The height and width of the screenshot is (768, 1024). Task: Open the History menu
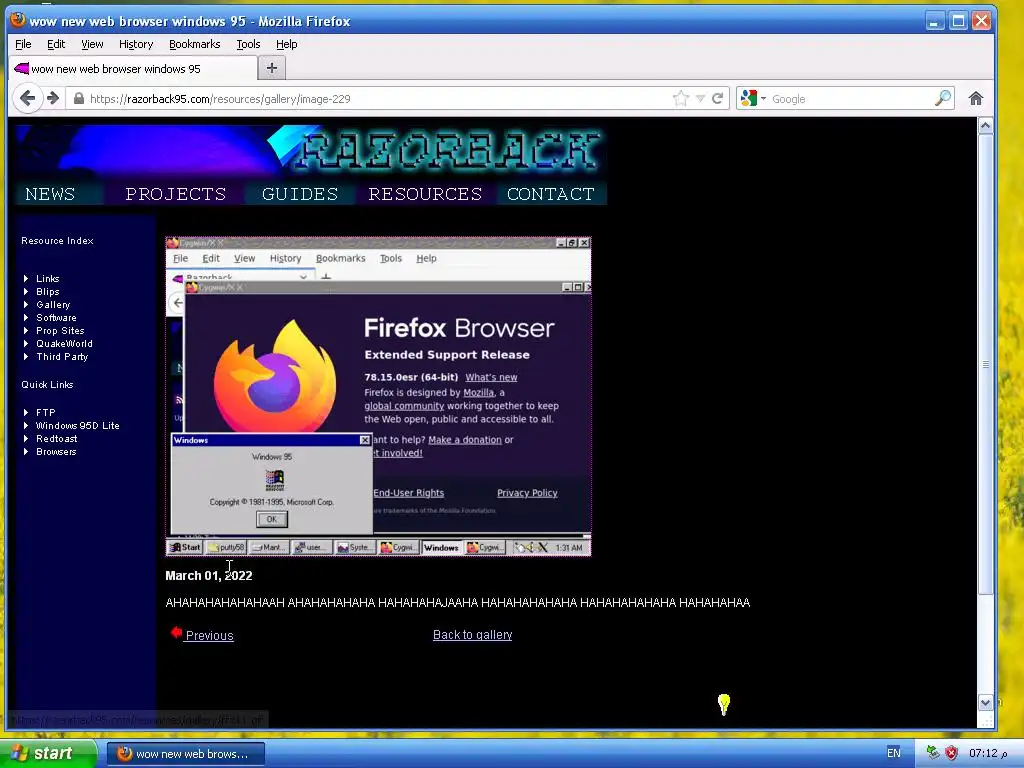point(136,44)
